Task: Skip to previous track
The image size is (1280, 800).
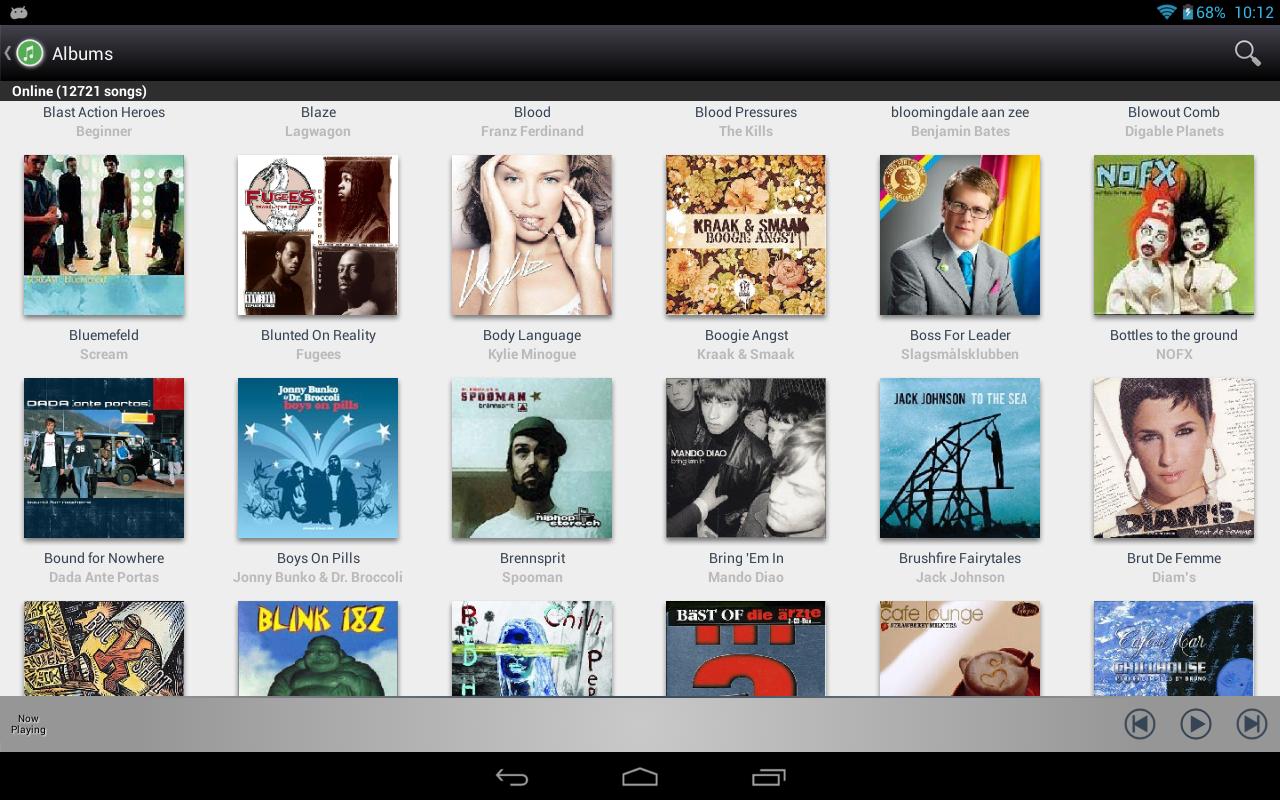Action: pyautogui.click(x=1140, y=723)
